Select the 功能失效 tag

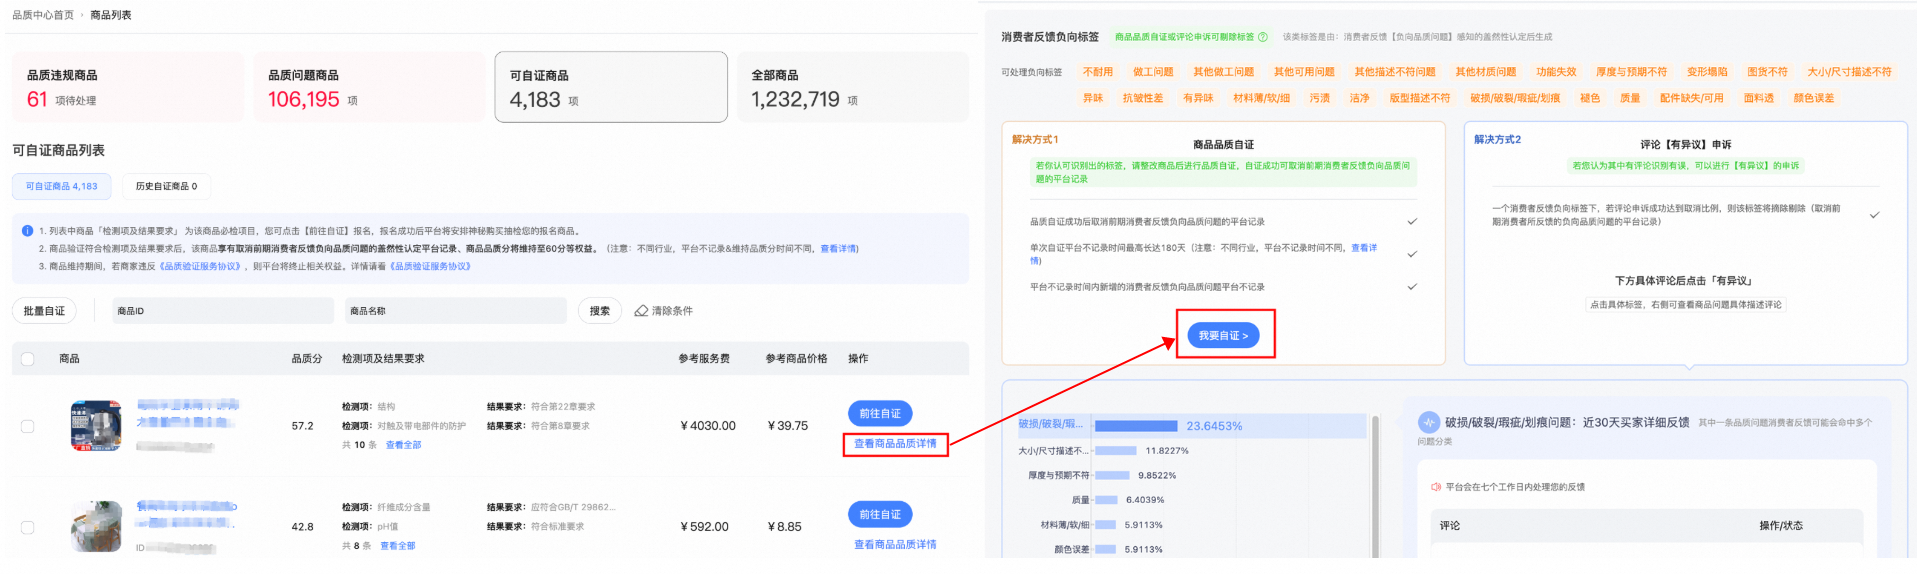tap(1556, 72)
